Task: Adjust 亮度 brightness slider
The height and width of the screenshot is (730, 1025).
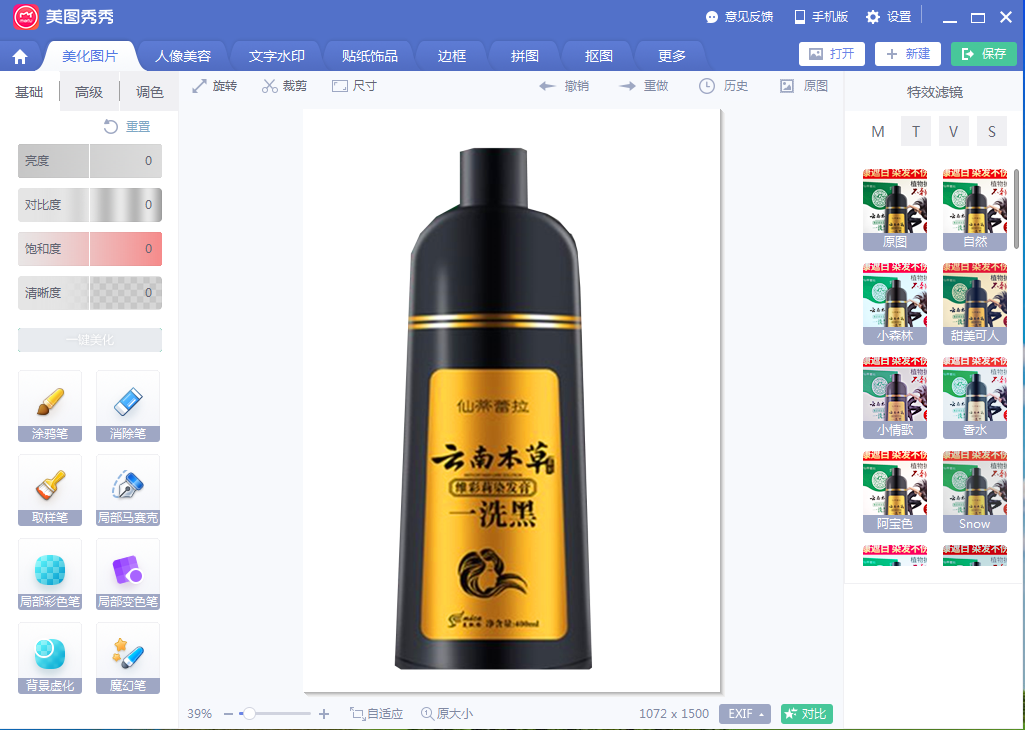Action: [90, 161]
